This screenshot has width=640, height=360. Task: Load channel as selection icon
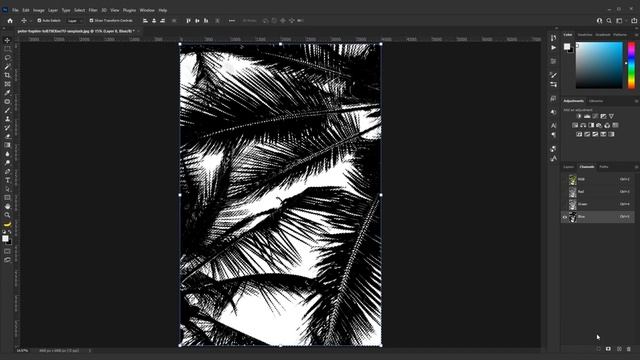[x=599, y=349]
